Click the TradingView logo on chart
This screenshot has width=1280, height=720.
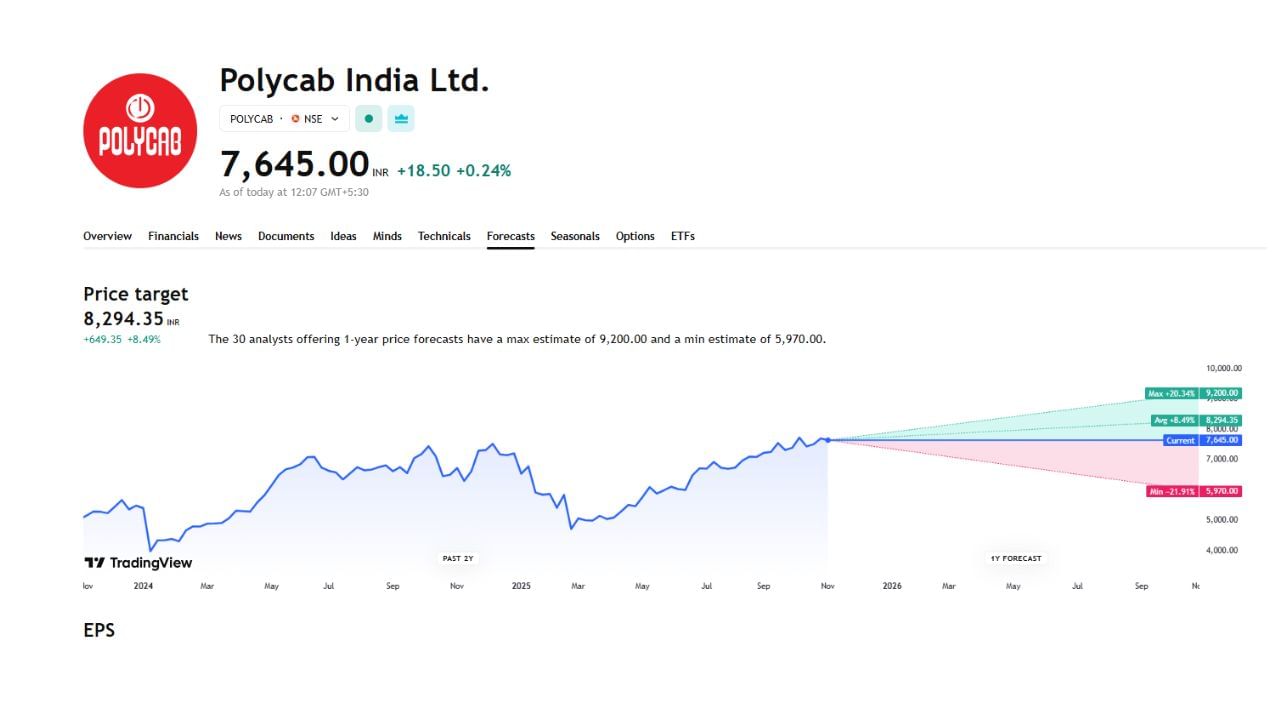pos(138,563)
